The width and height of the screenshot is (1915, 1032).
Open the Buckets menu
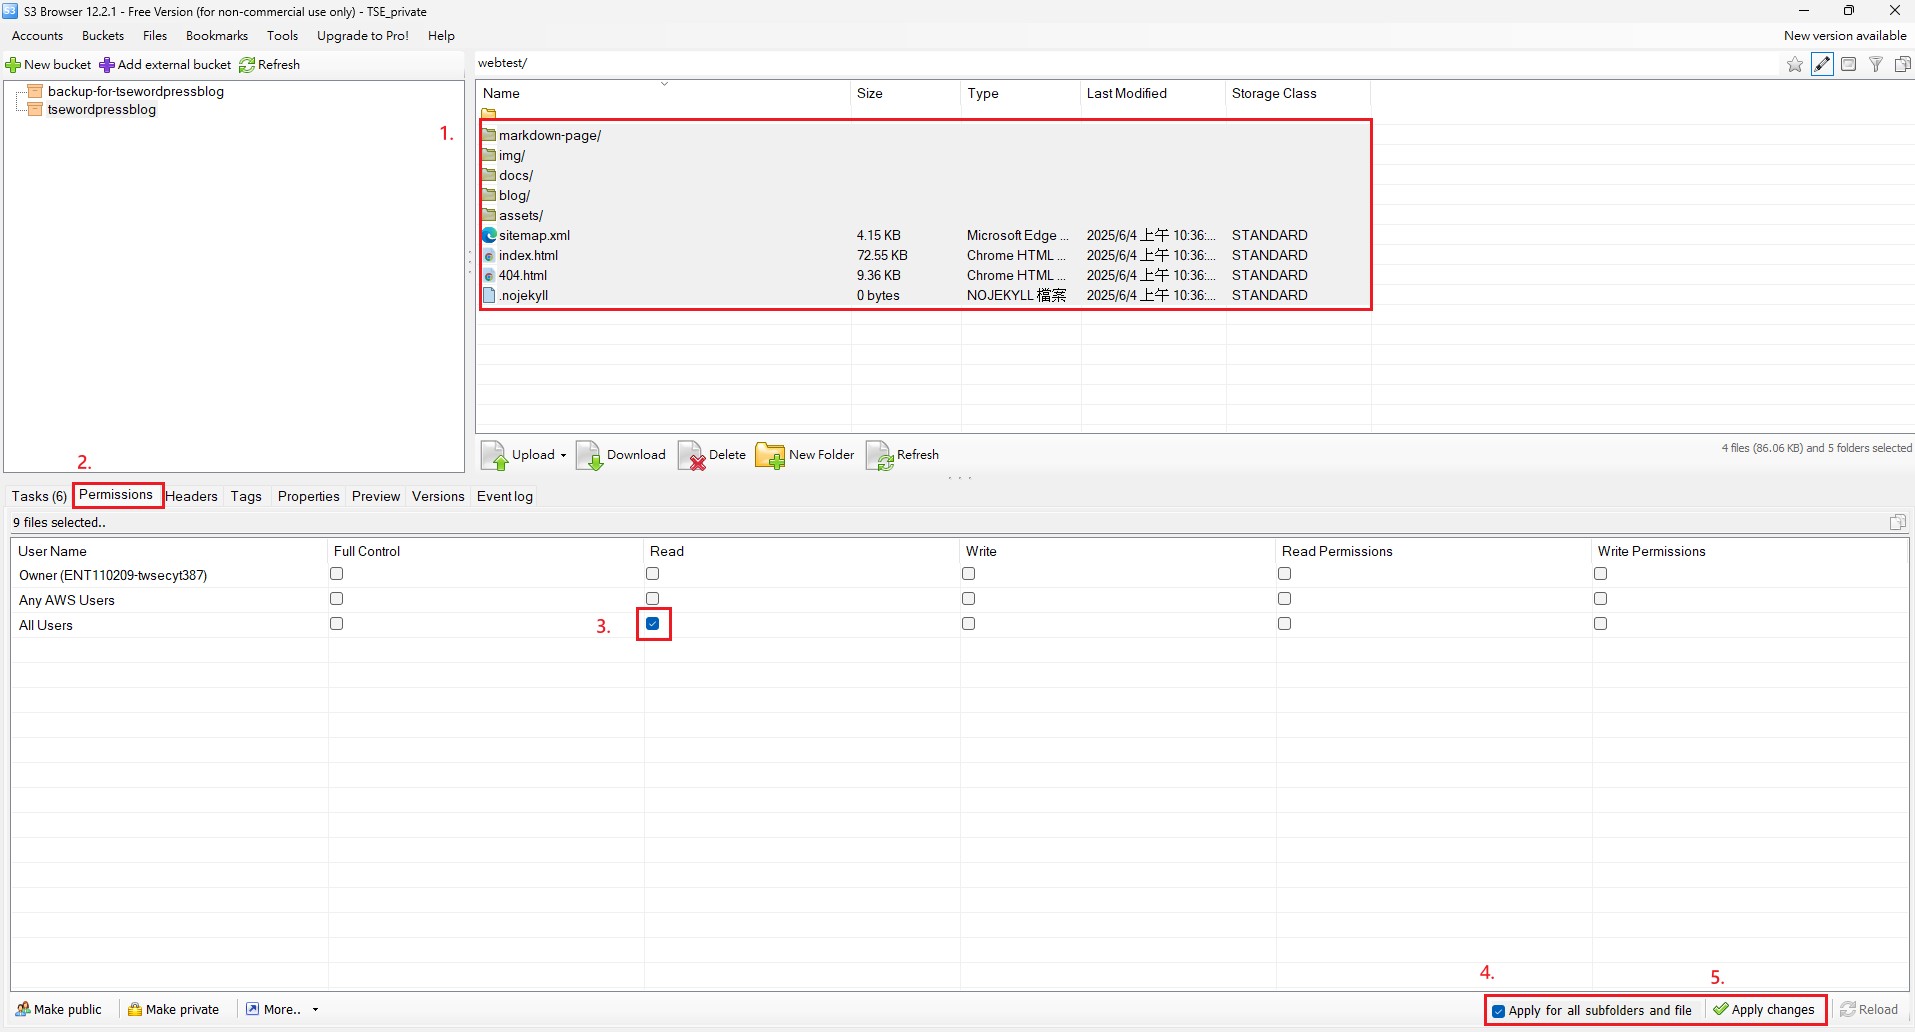103,36
